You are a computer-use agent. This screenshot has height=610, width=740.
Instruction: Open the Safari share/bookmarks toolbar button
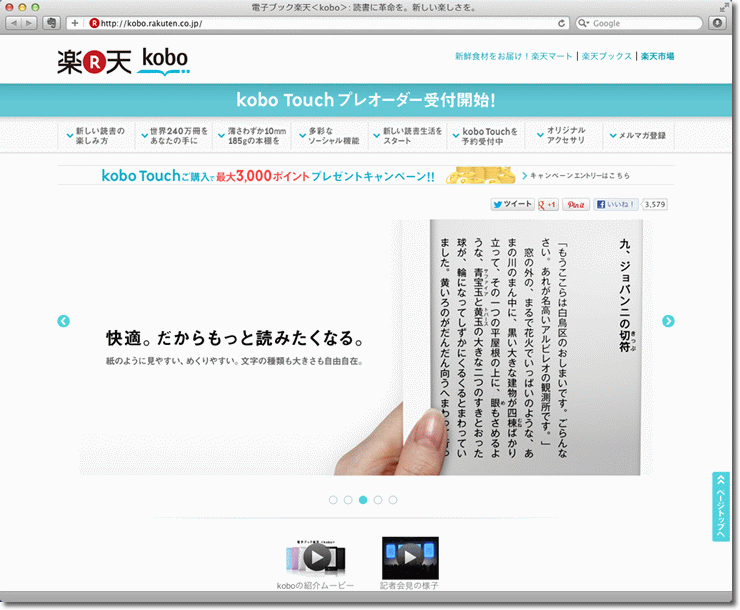coord(51,23)
